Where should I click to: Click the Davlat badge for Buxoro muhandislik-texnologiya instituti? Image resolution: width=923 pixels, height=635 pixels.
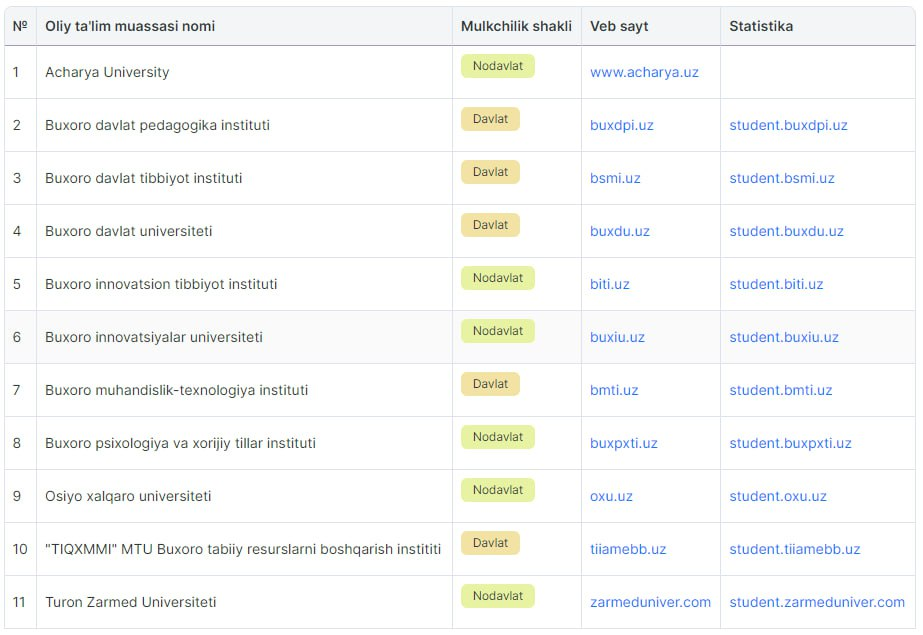click(x=490, y=384)
